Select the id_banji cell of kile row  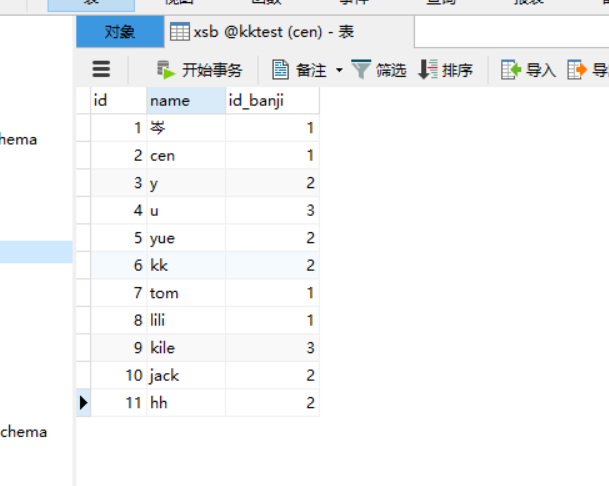[x=272, y=348]
